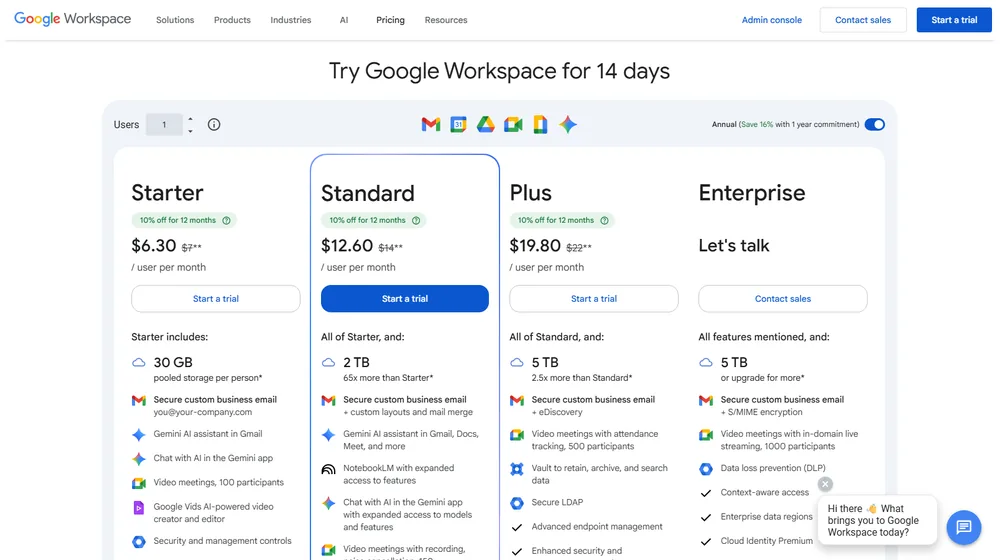
Task: Click the $6.30 Starter price
Action: [x=154, y=246]
